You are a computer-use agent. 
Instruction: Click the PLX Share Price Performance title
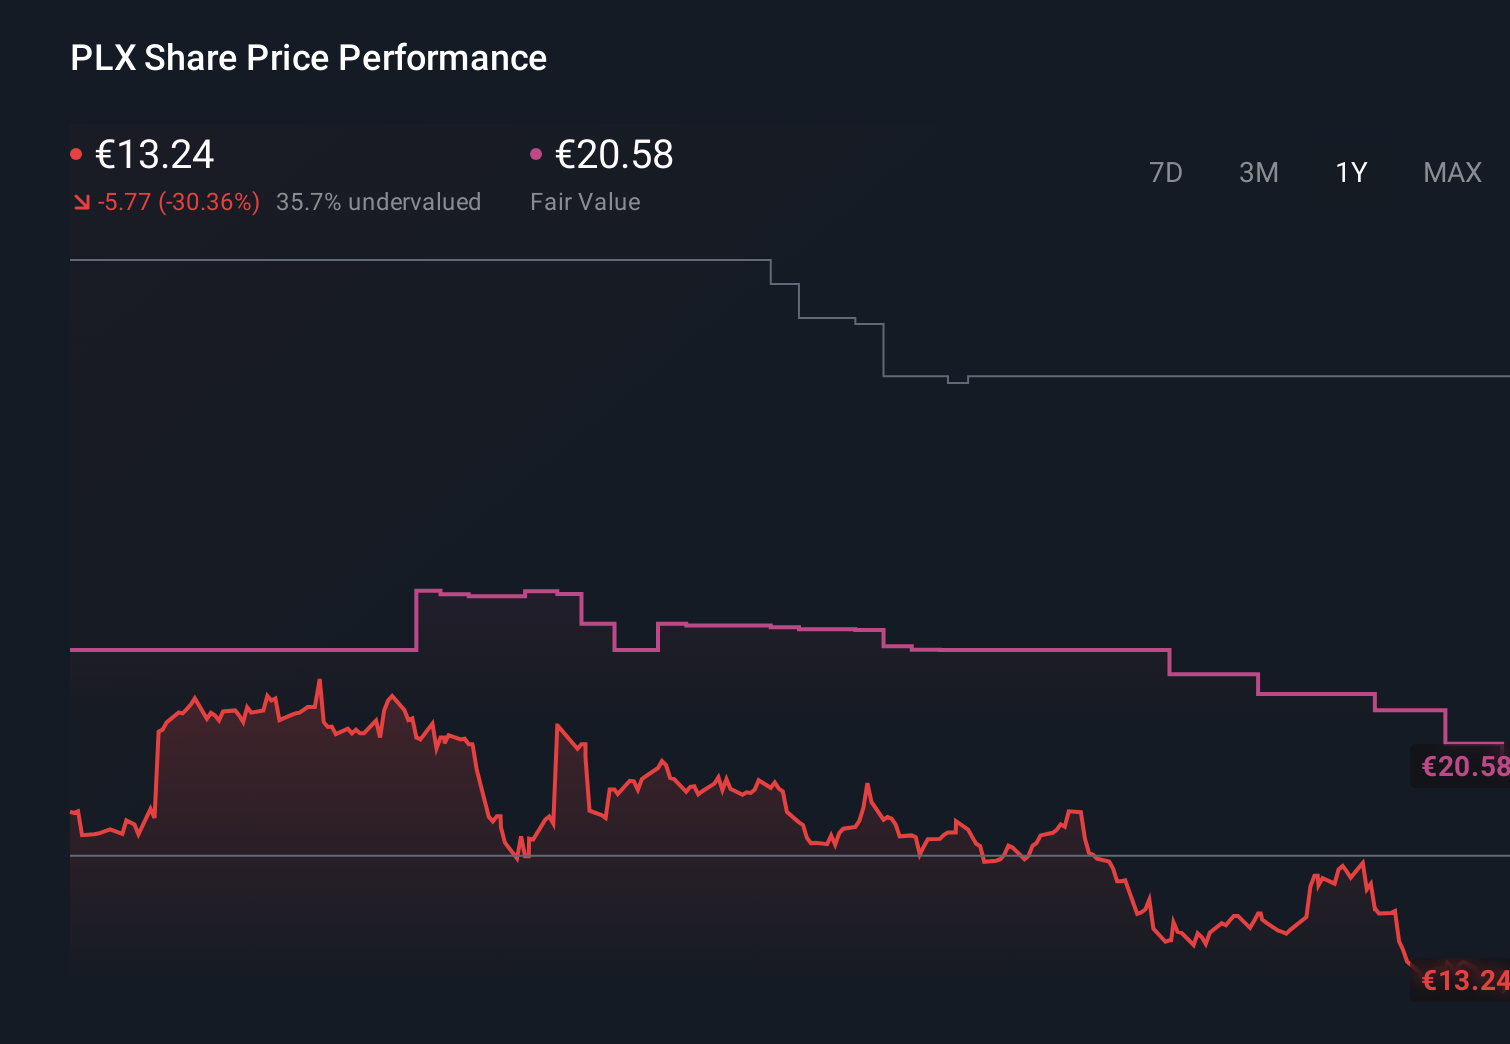click(308, 58)
